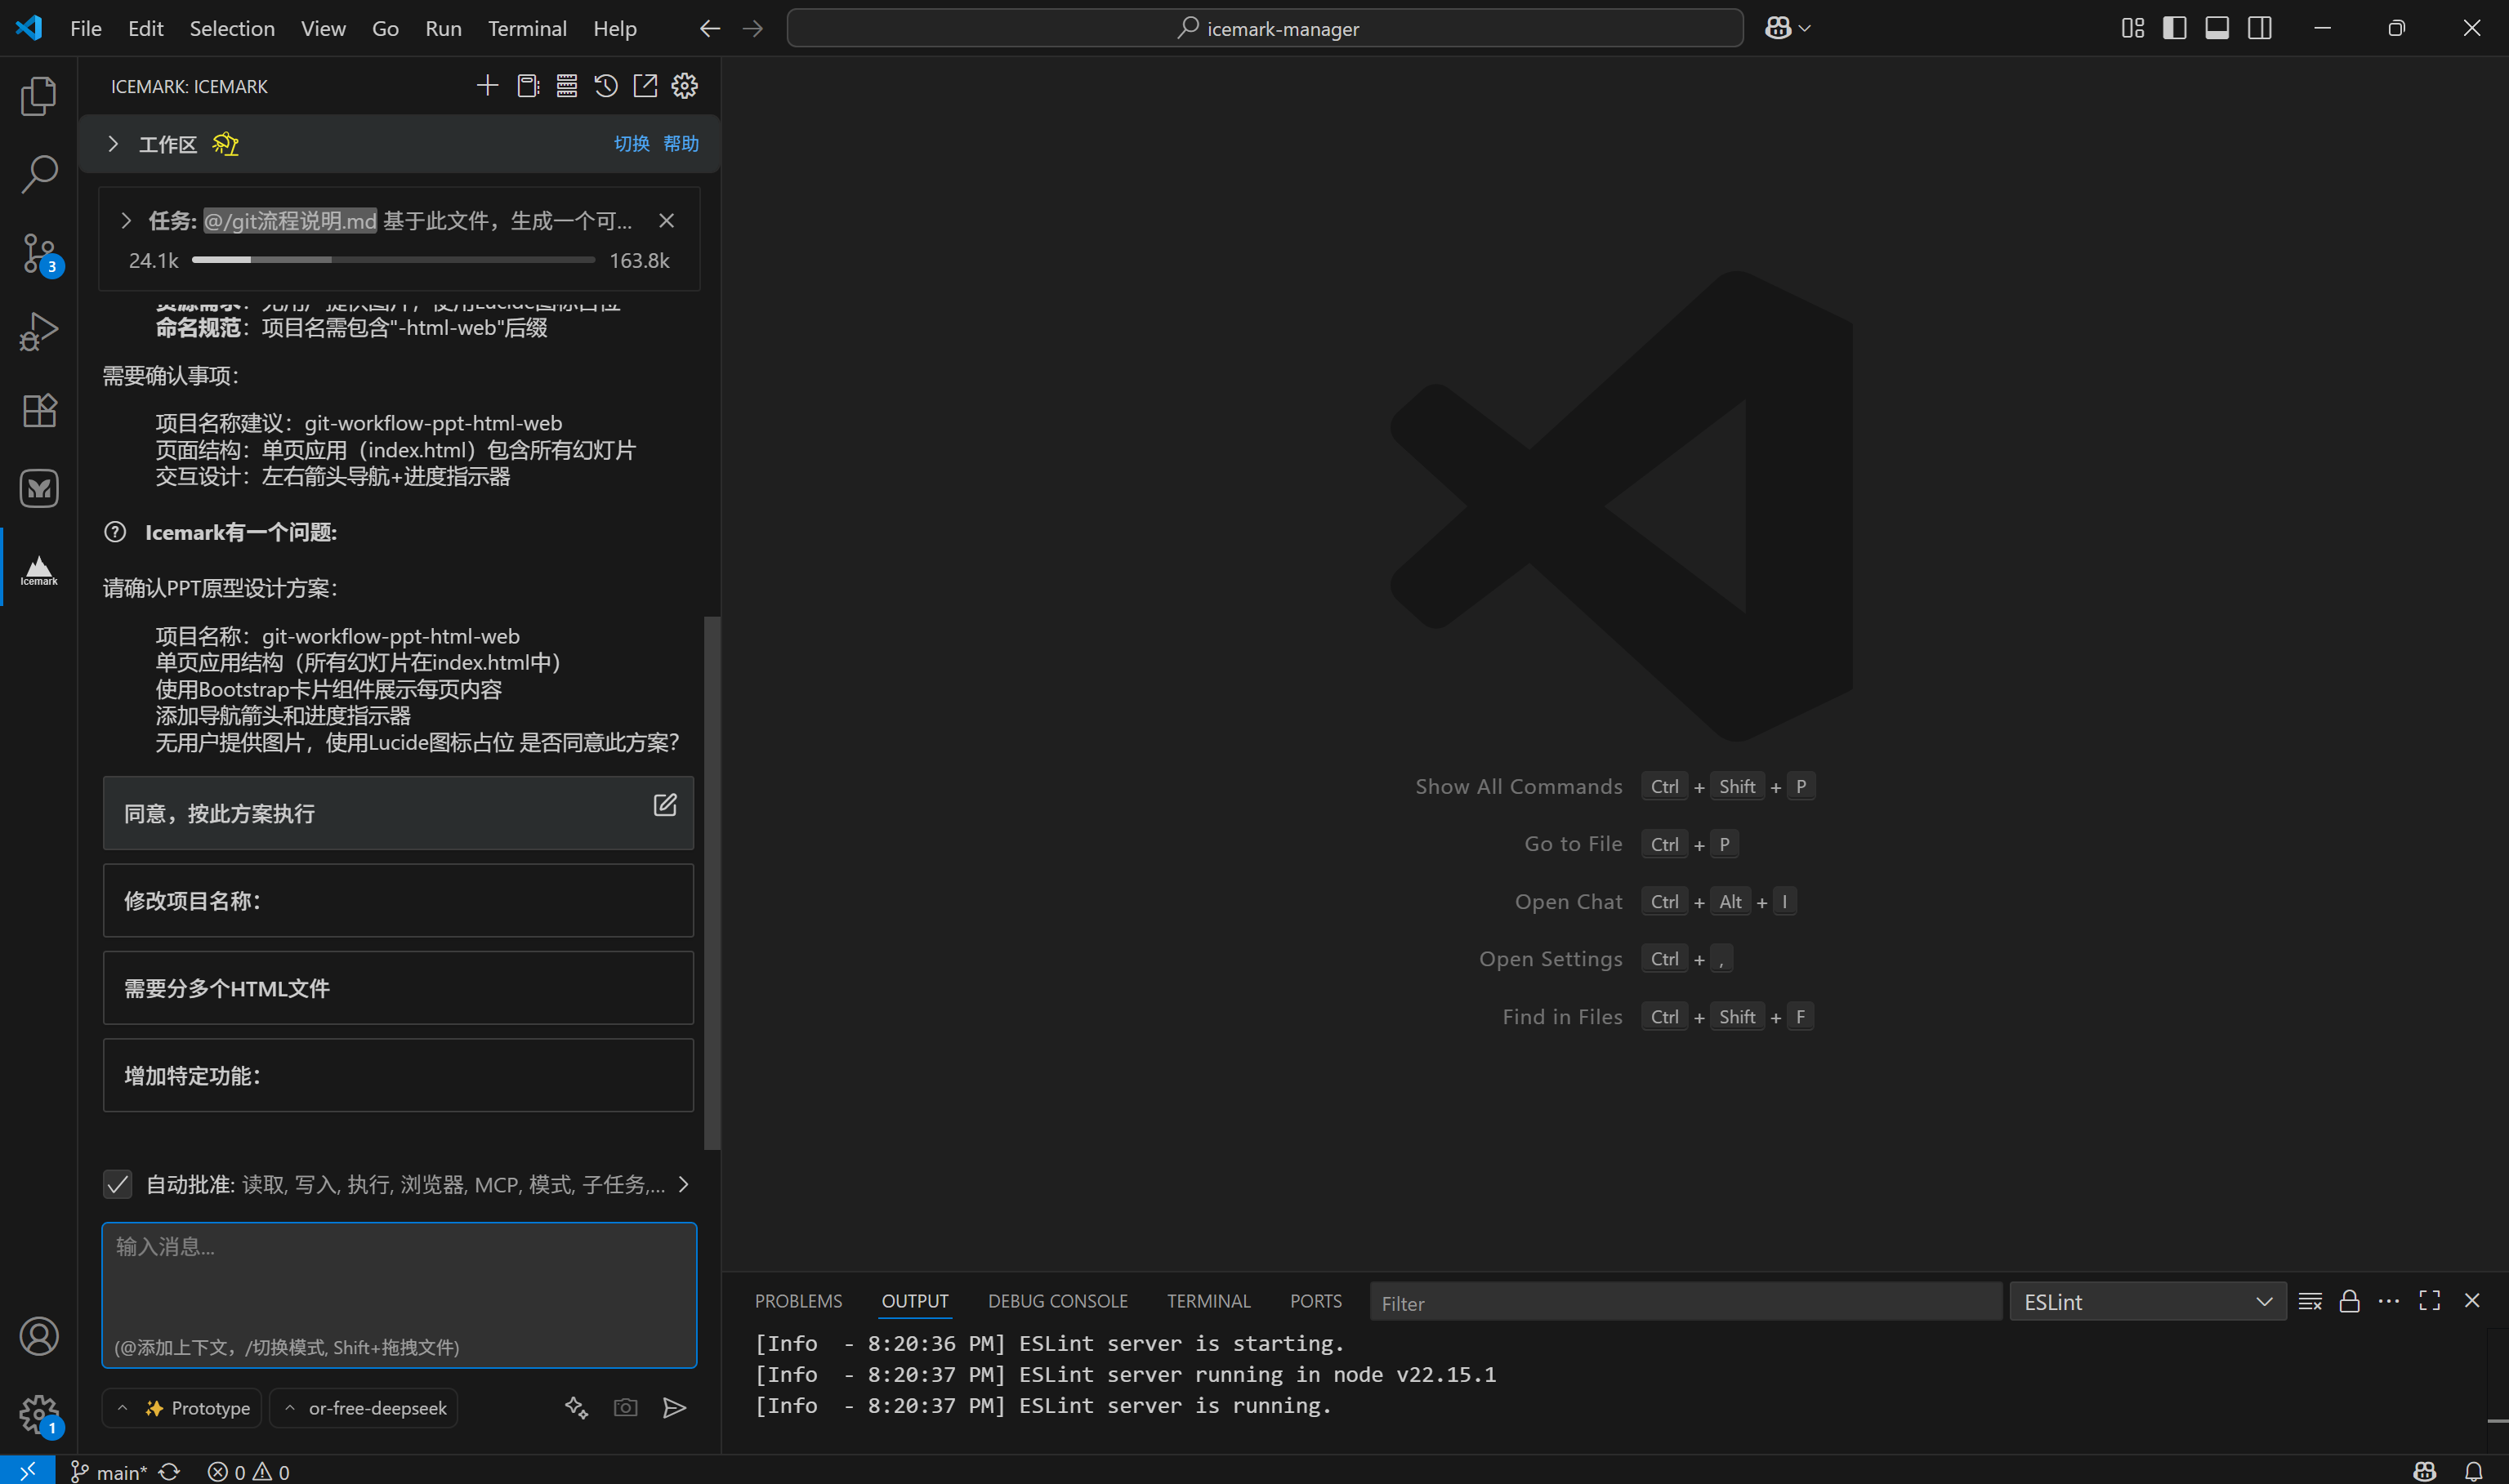The image size is (2509, 1484).
Task: Switch to the DEBUG CONSOLE tab
Action: point(1057,1301)
